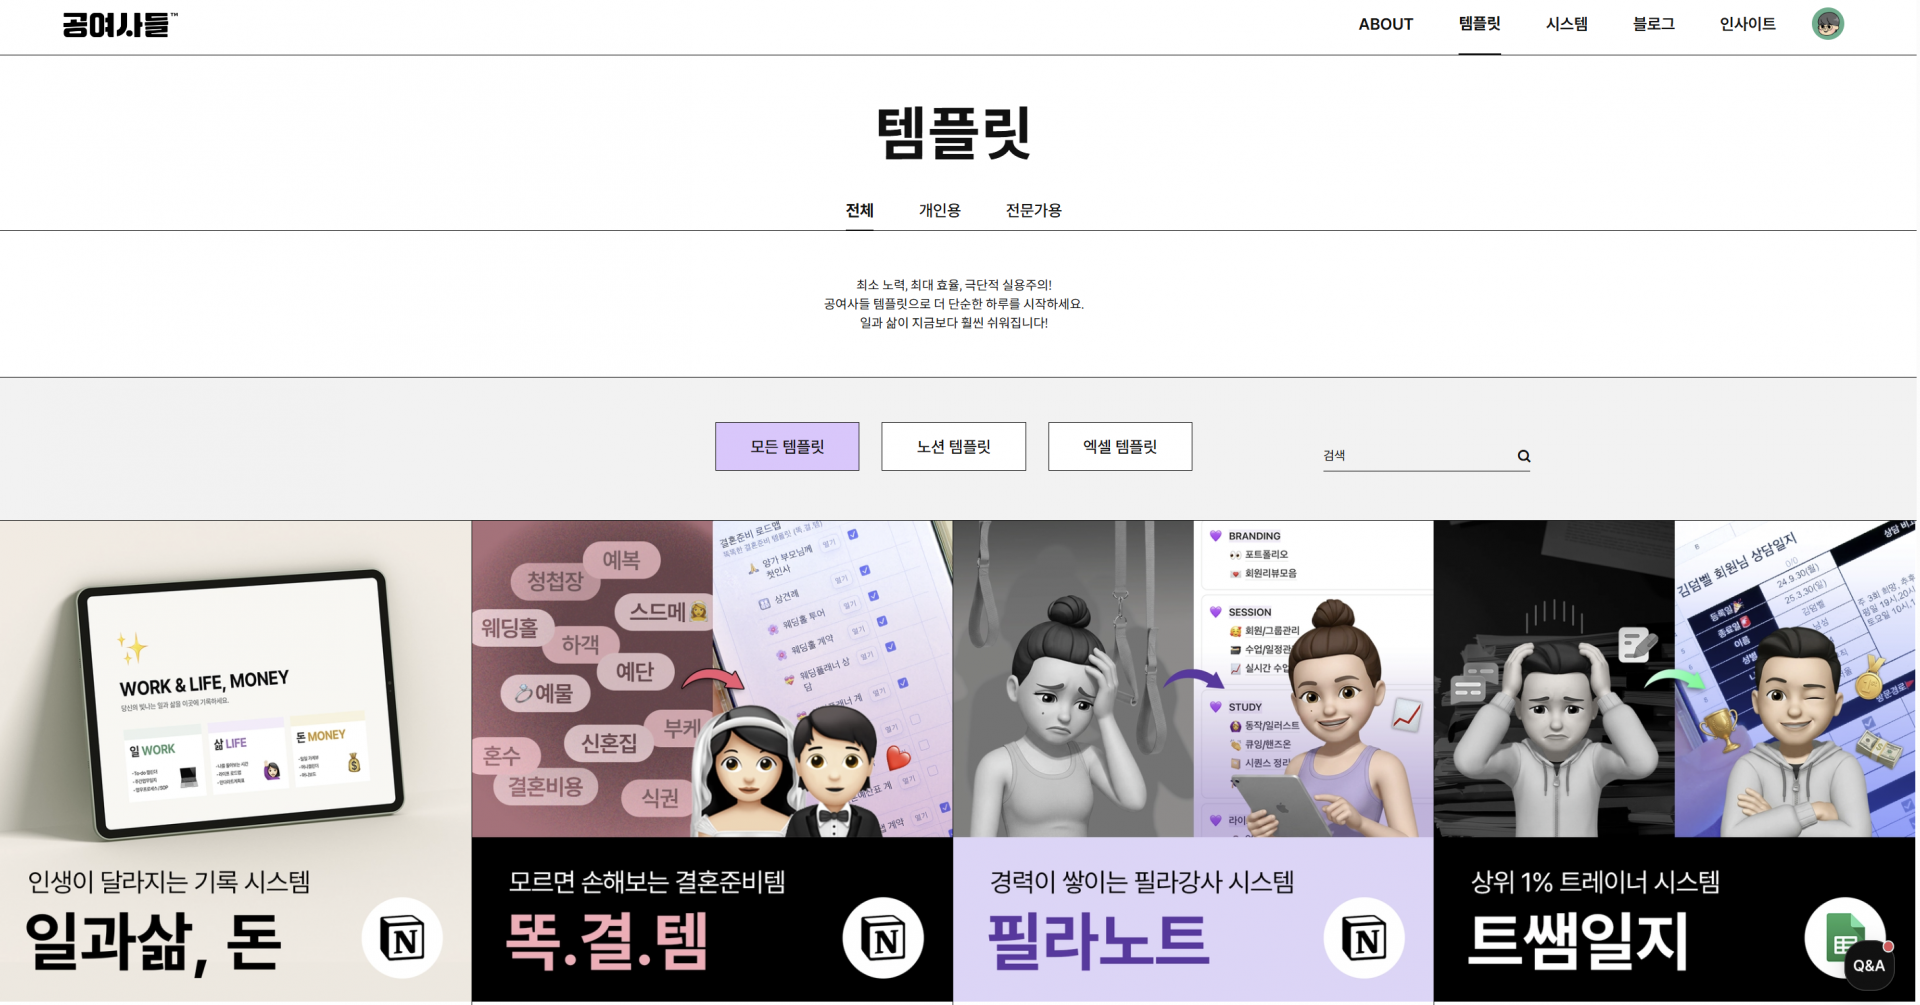Switch to the 전문가용 tab
This screenshot has height=1005, width=1920.
1033,210
